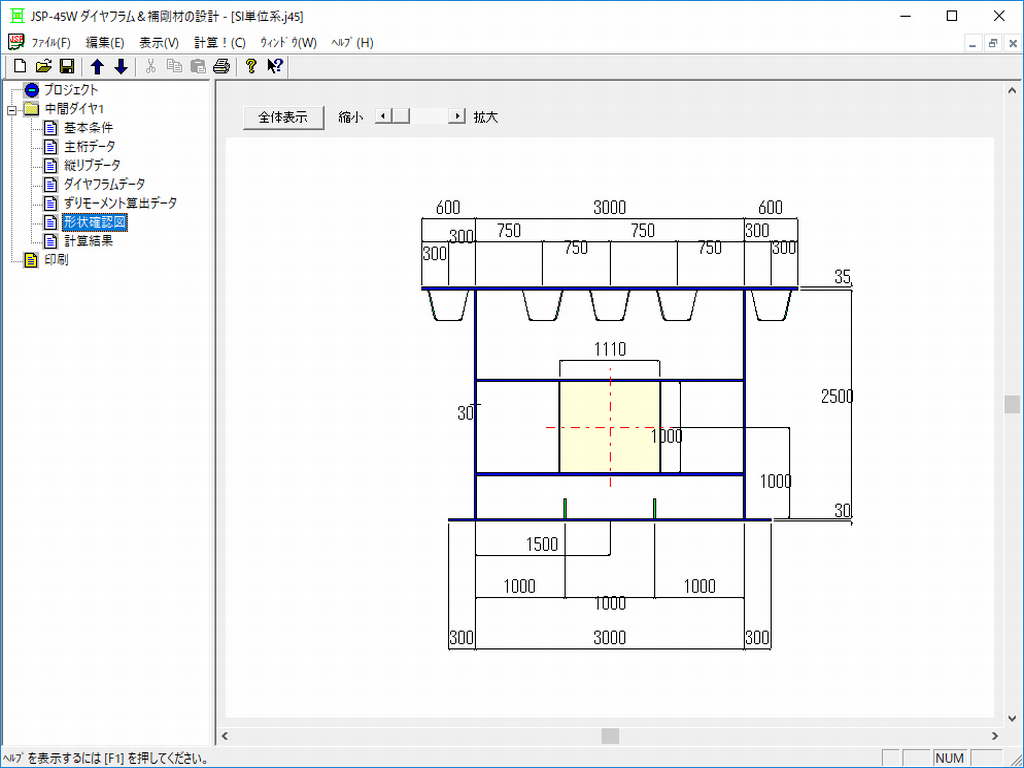Collapse the 中間ダイヤ1 tree node
The width and height of the screenshot is (1024, 768).
[11, 109]
